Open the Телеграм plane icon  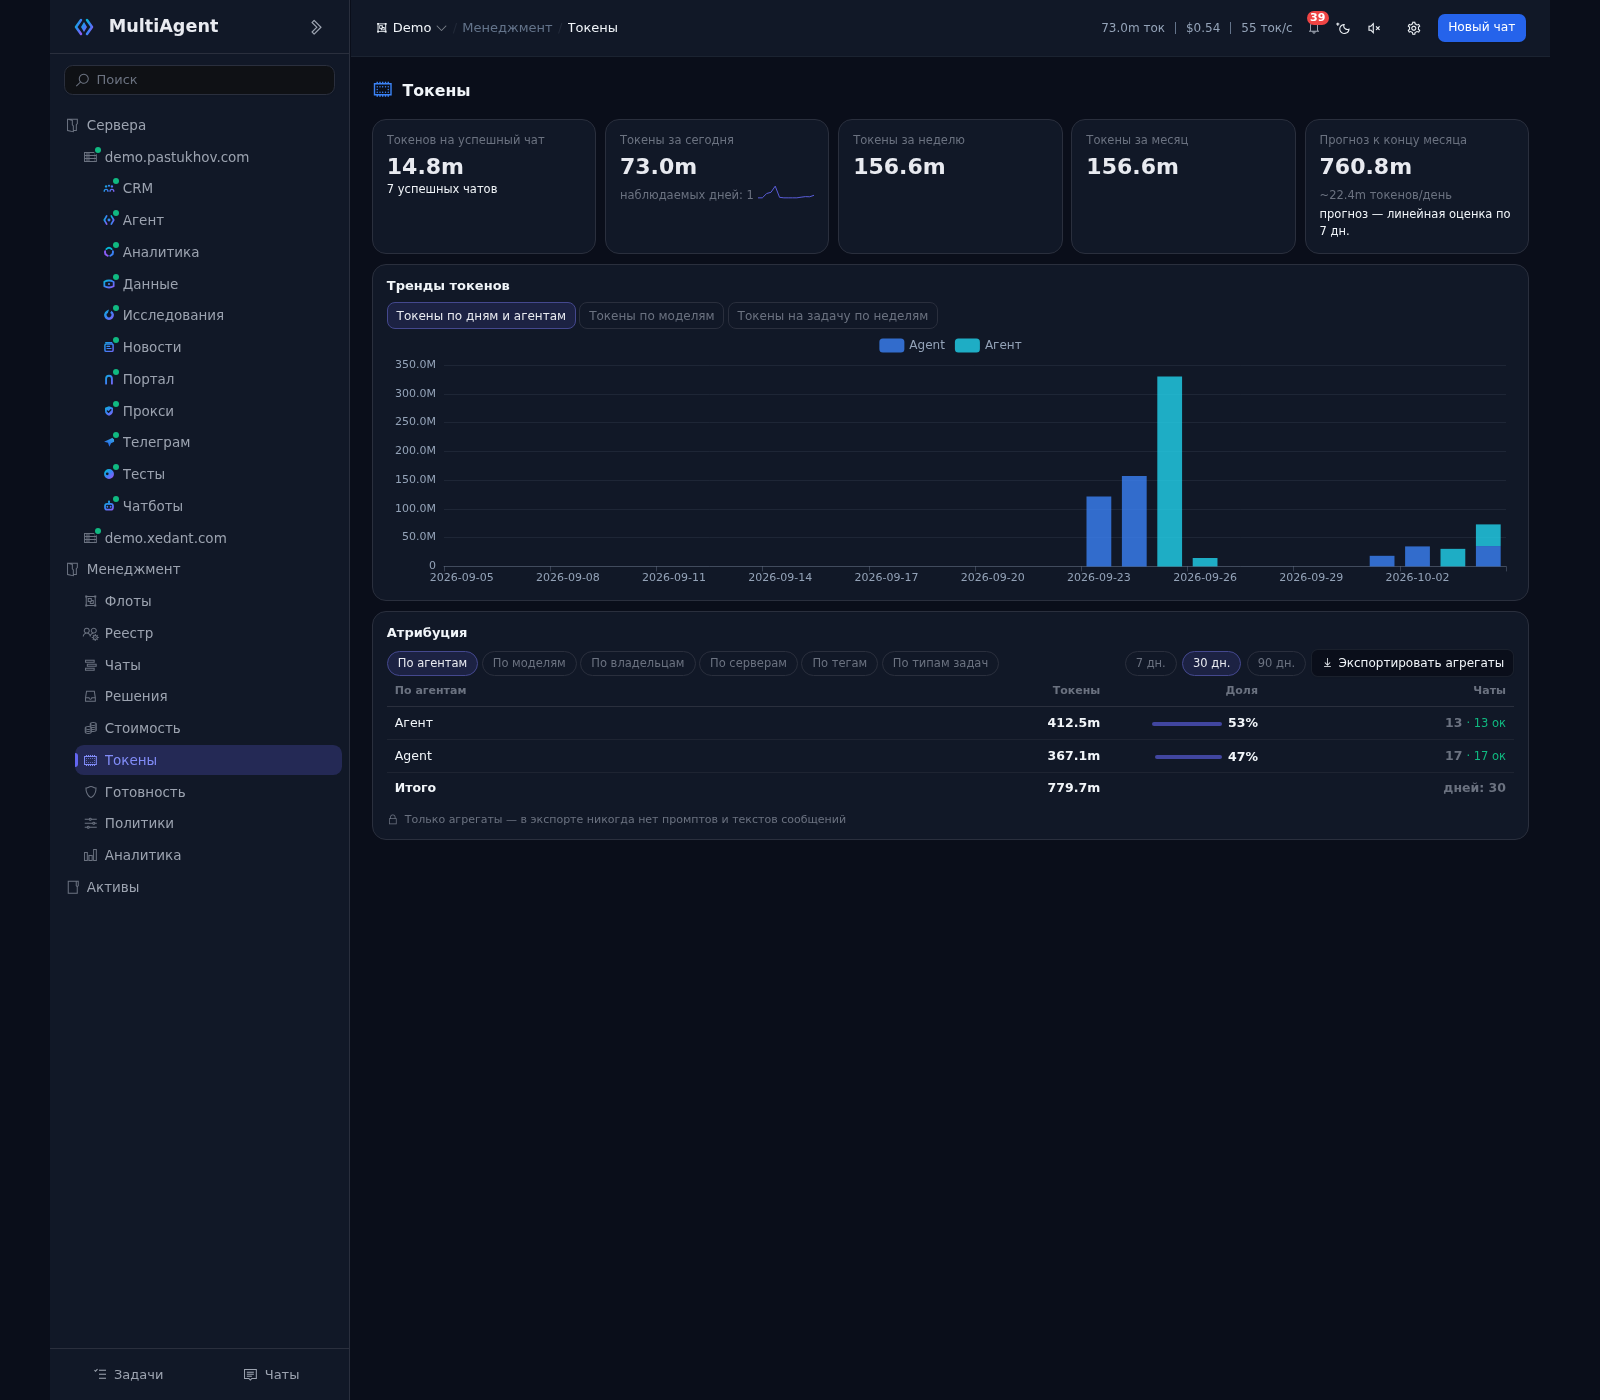click(109, 442)
